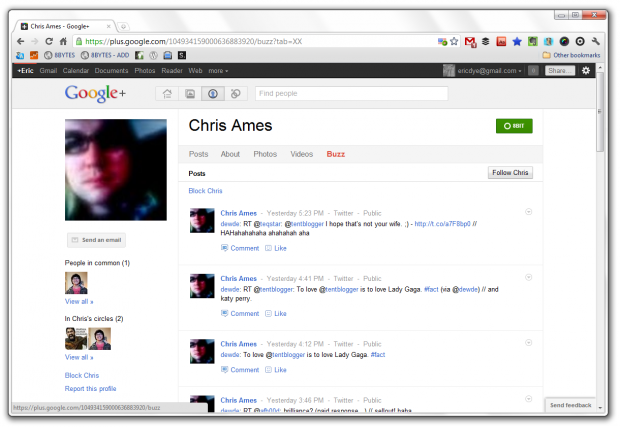
Task: Click the stacked layers extension icon
Action: [486, 41]
